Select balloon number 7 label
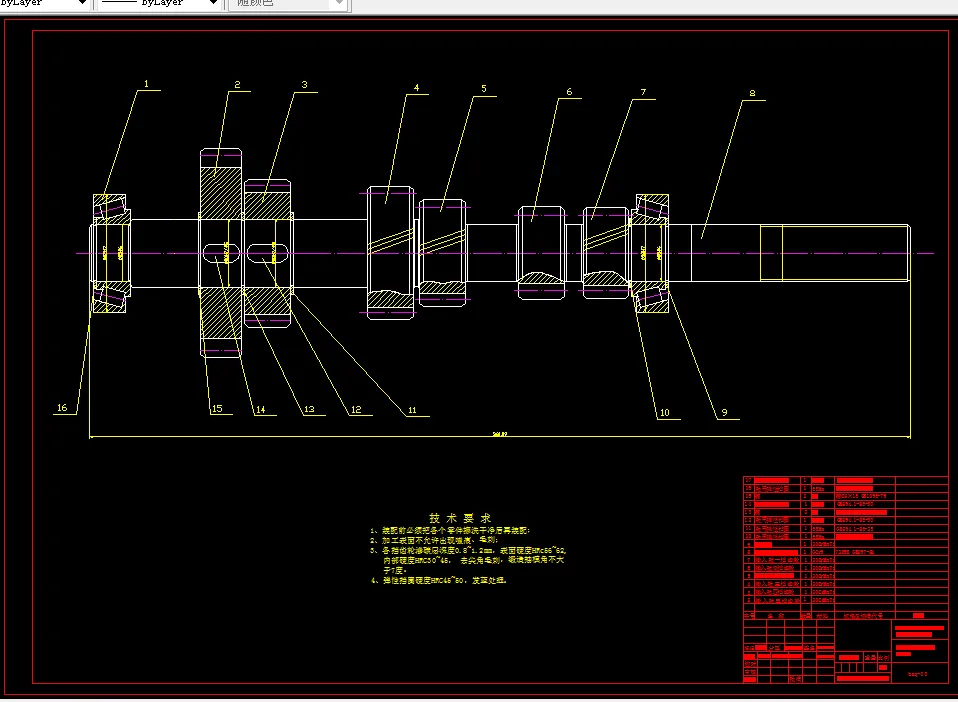 (x=643, y=92)
